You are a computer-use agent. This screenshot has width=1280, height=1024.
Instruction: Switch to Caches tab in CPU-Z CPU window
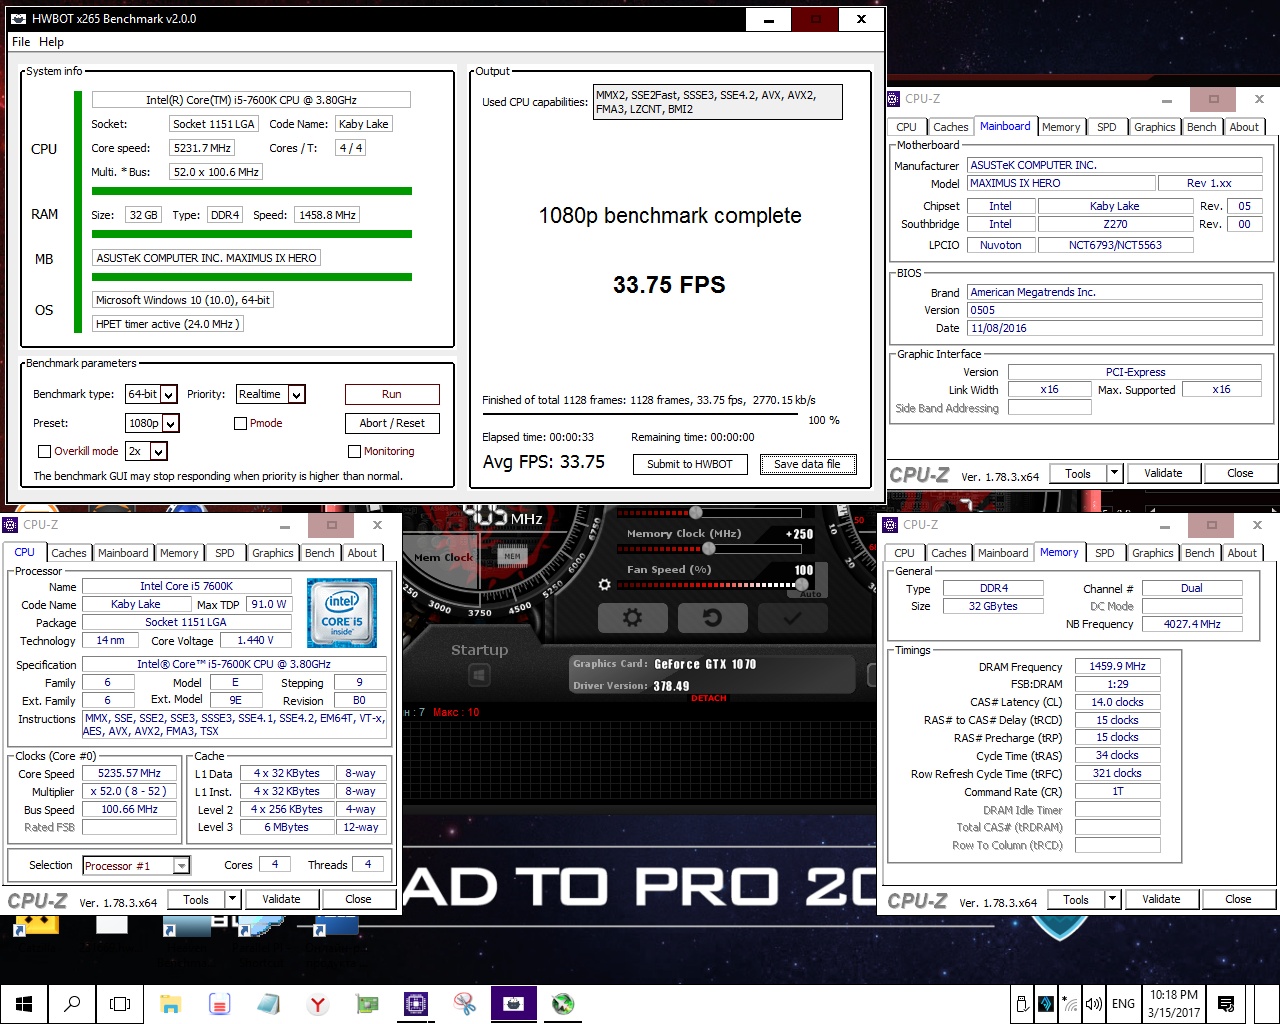pyautogui.click(x=69, y=553)
